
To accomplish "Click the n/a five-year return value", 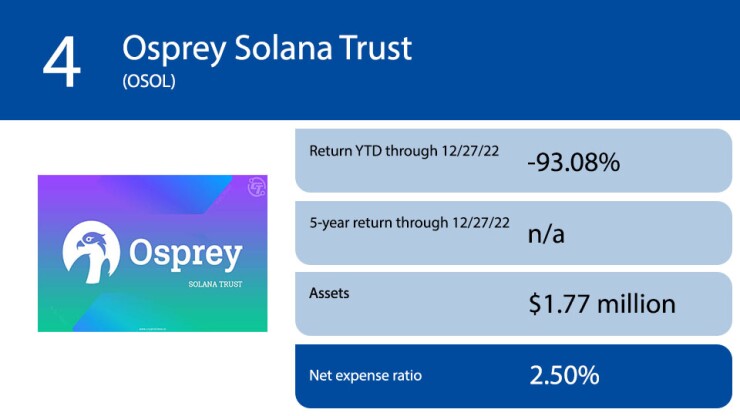I will coord(548,234).
